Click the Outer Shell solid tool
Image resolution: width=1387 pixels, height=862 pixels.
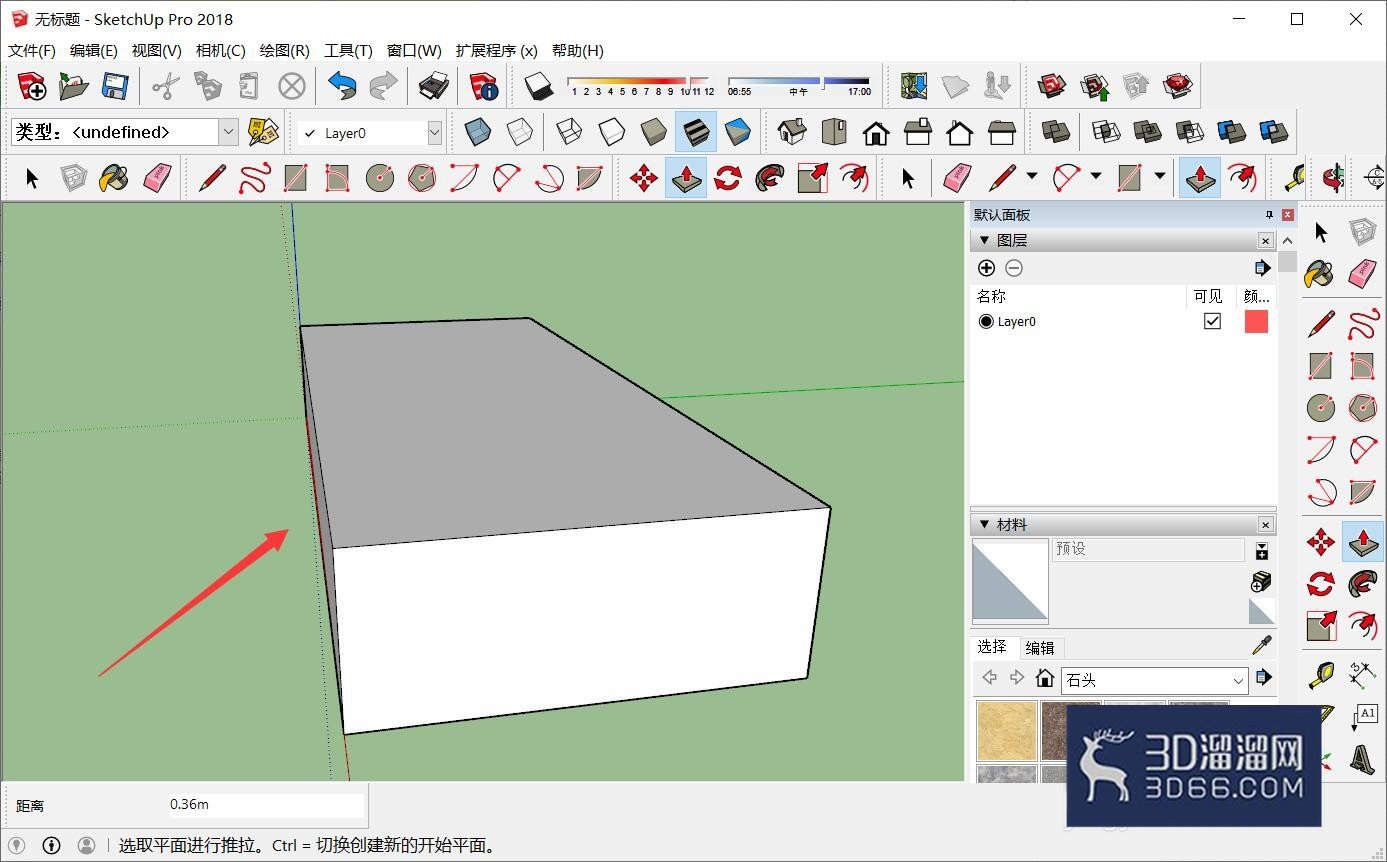coord(1055,132)
